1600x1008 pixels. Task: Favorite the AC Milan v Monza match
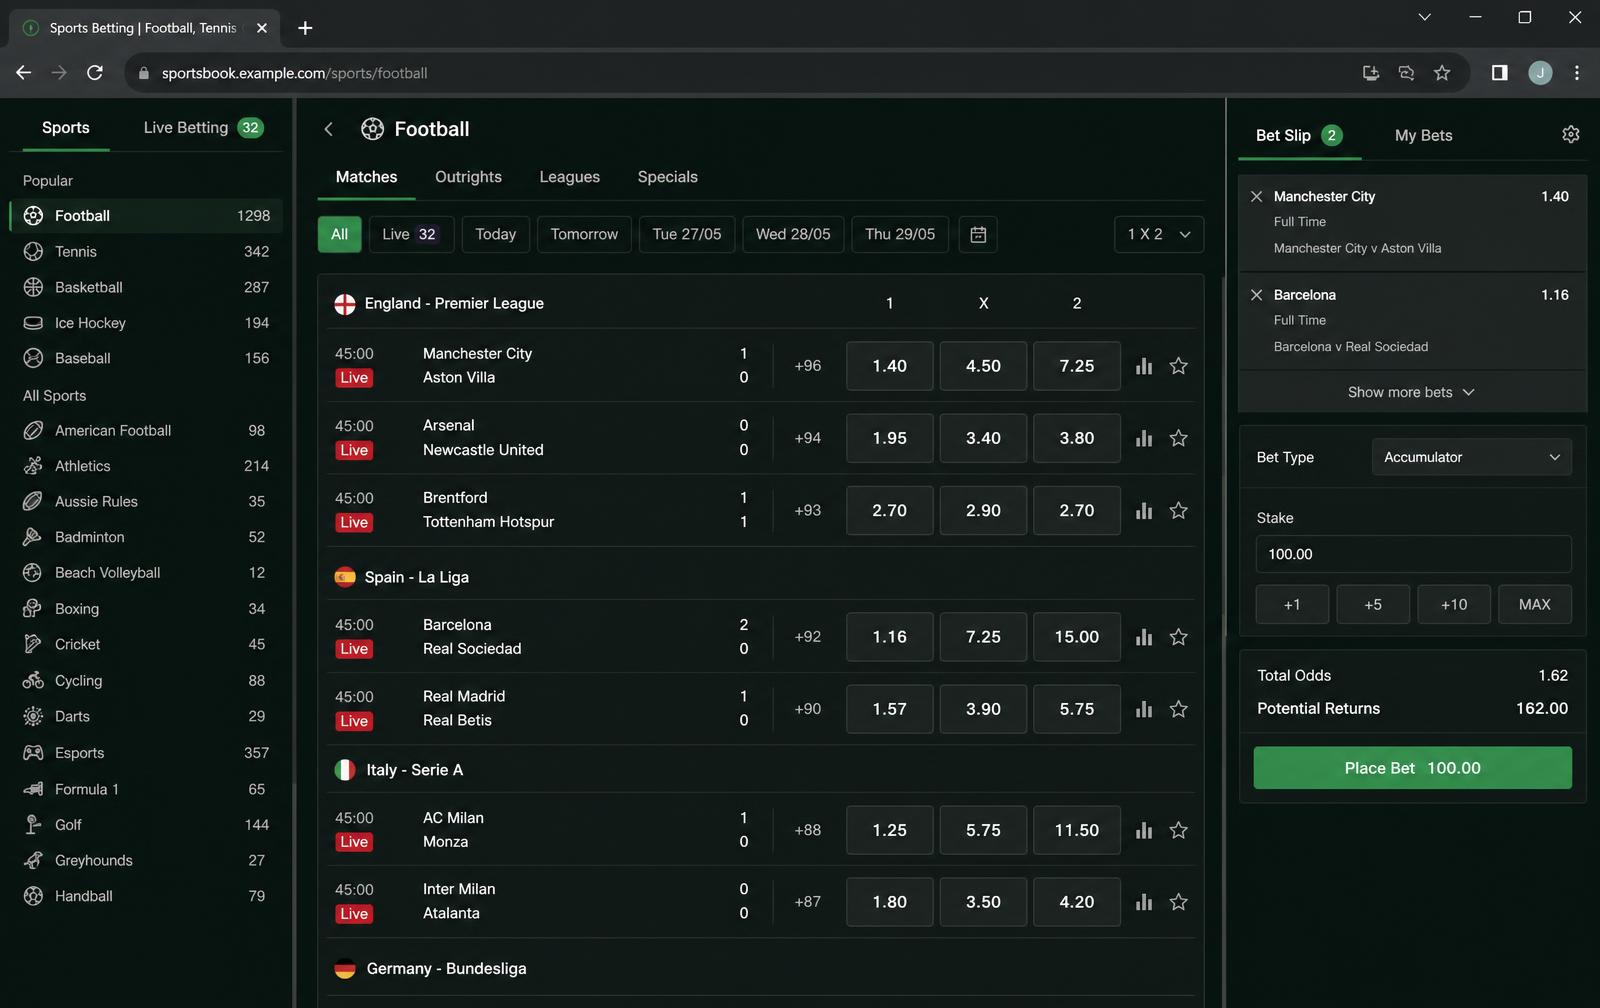tap(1179, 830)
